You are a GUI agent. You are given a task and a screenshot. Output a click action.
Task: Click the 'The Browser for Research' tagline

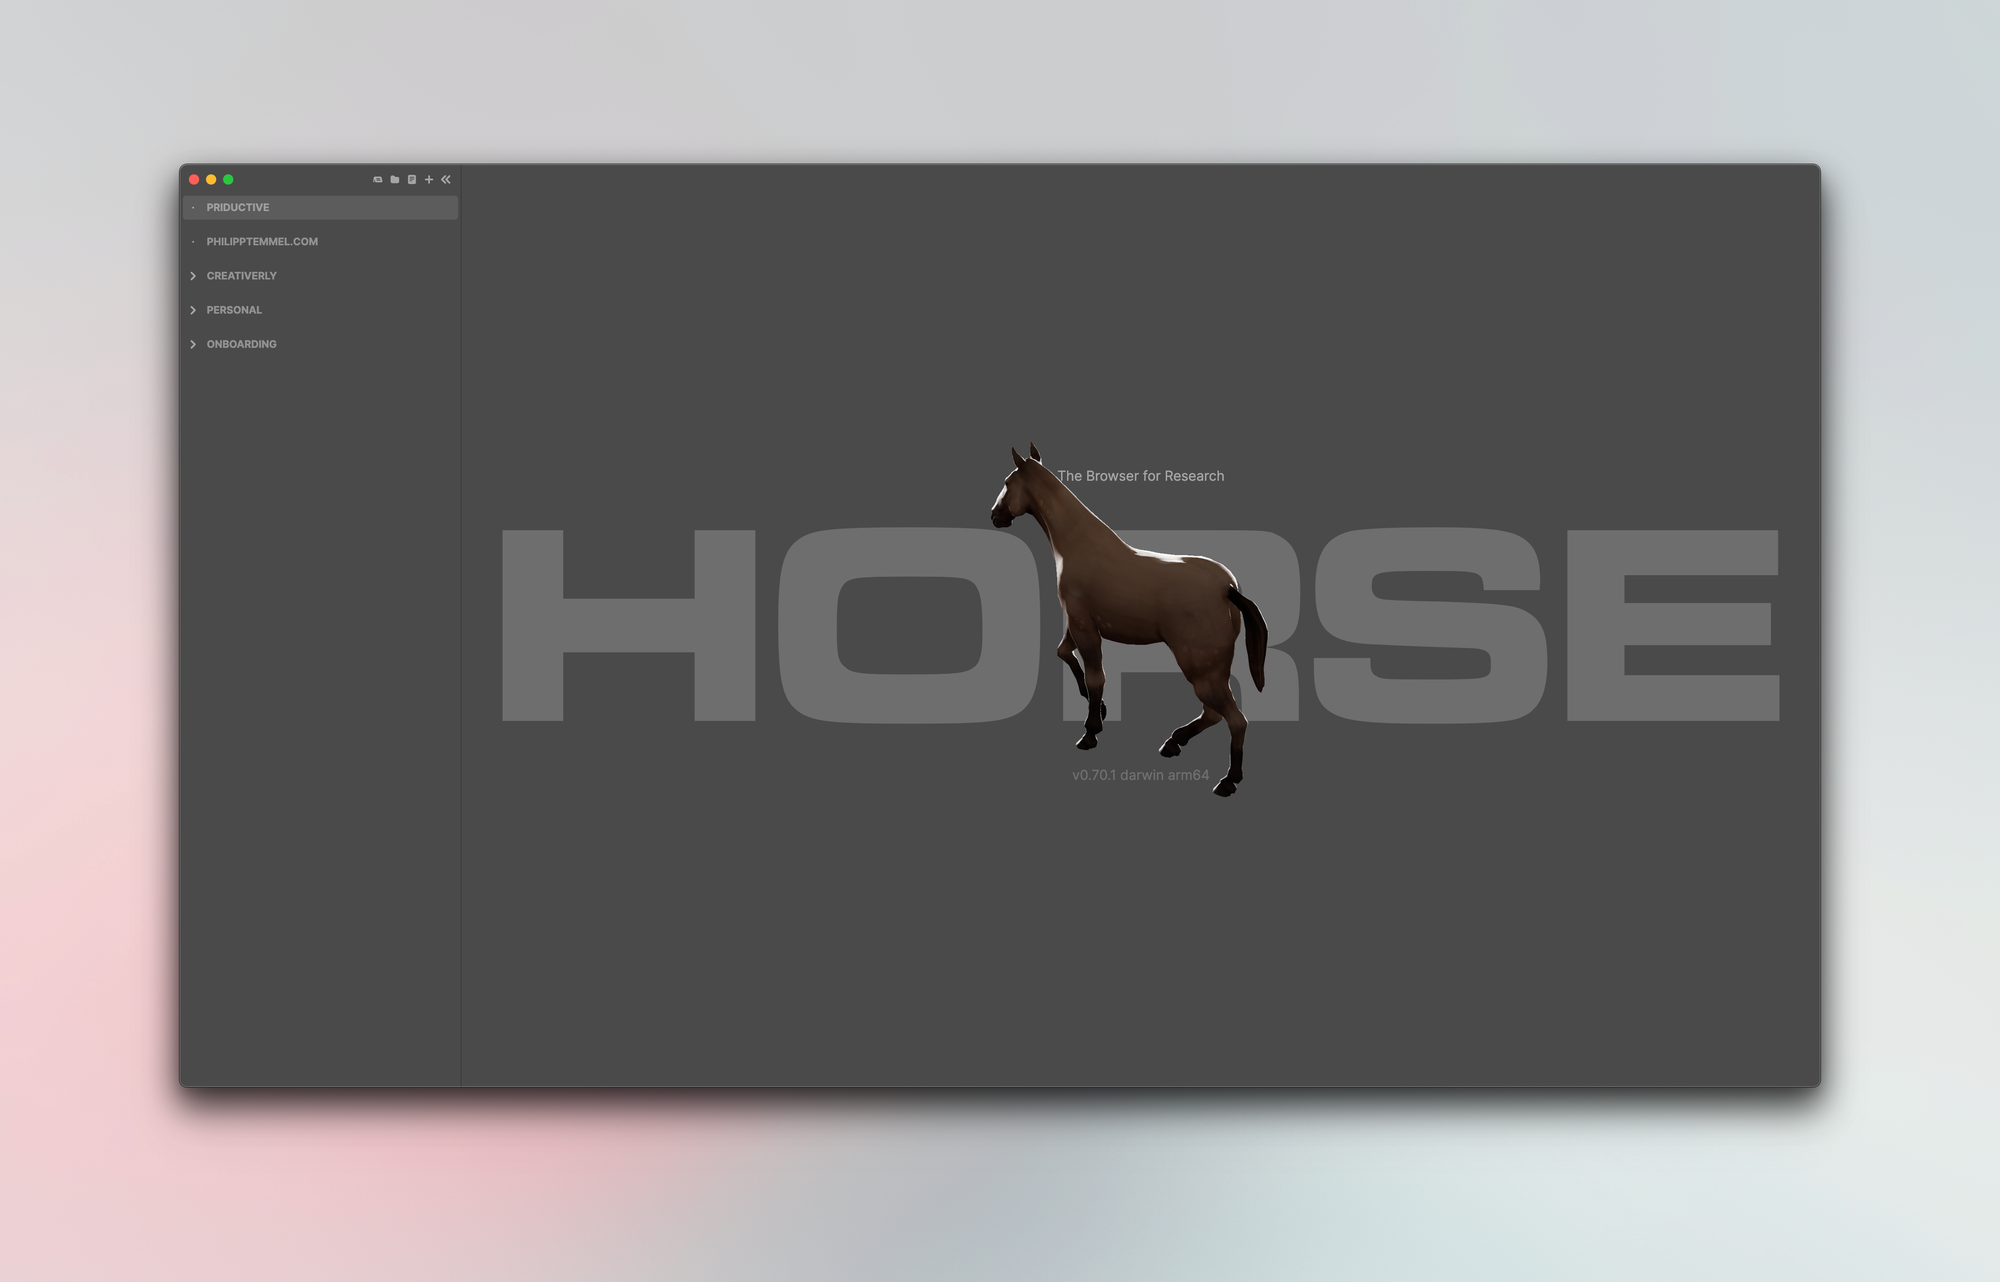tap(1141, 476)
